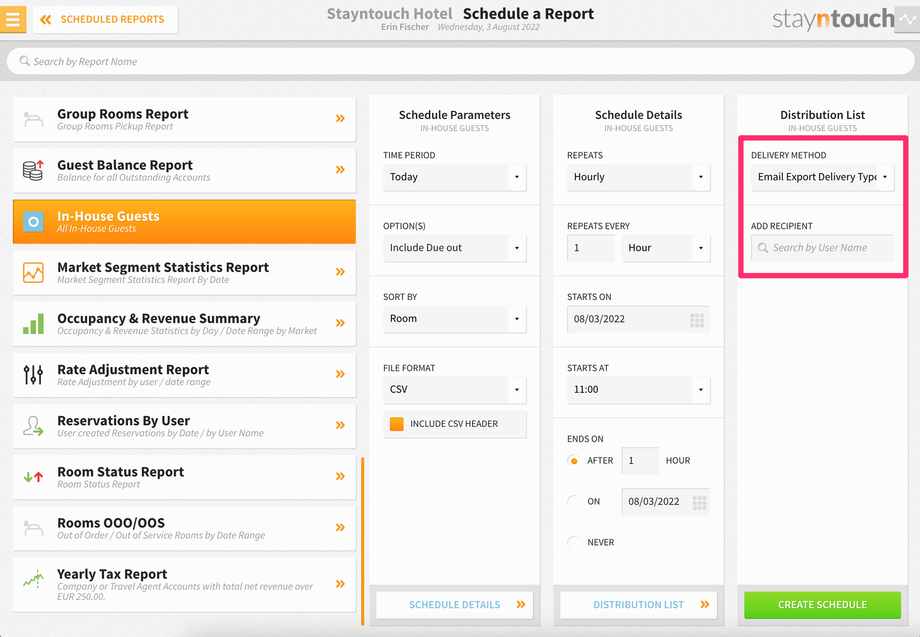Select the In-House Guests report
Screen dimensions: 920x637
(184, 222)
